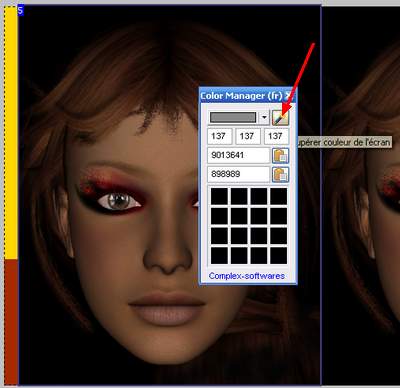Select the second portrait image on right

(x=361, y=195)
